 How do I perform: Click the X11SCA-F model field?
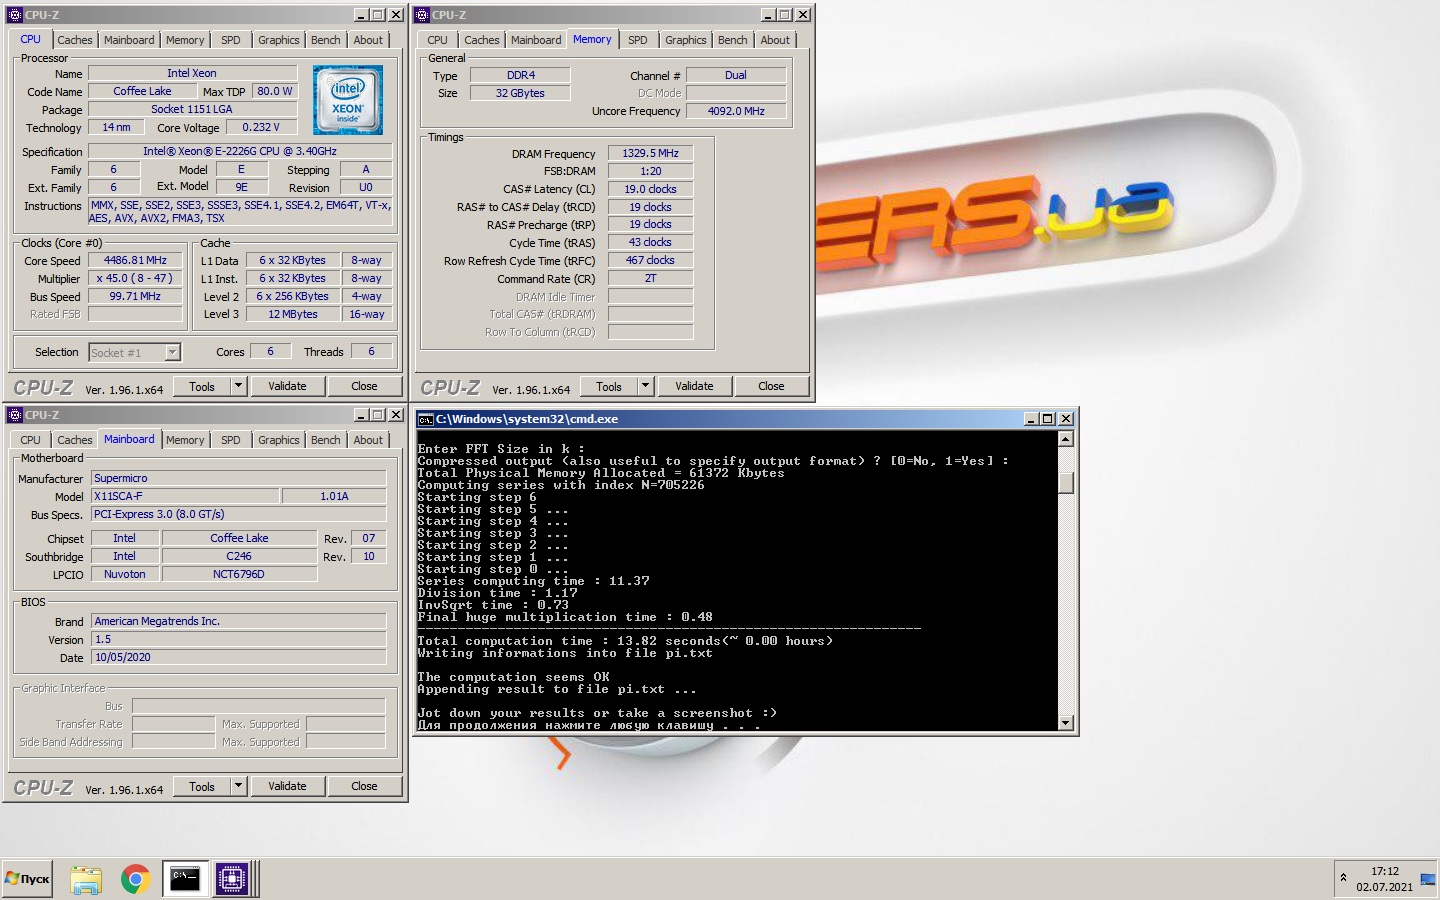pos(185,496)
